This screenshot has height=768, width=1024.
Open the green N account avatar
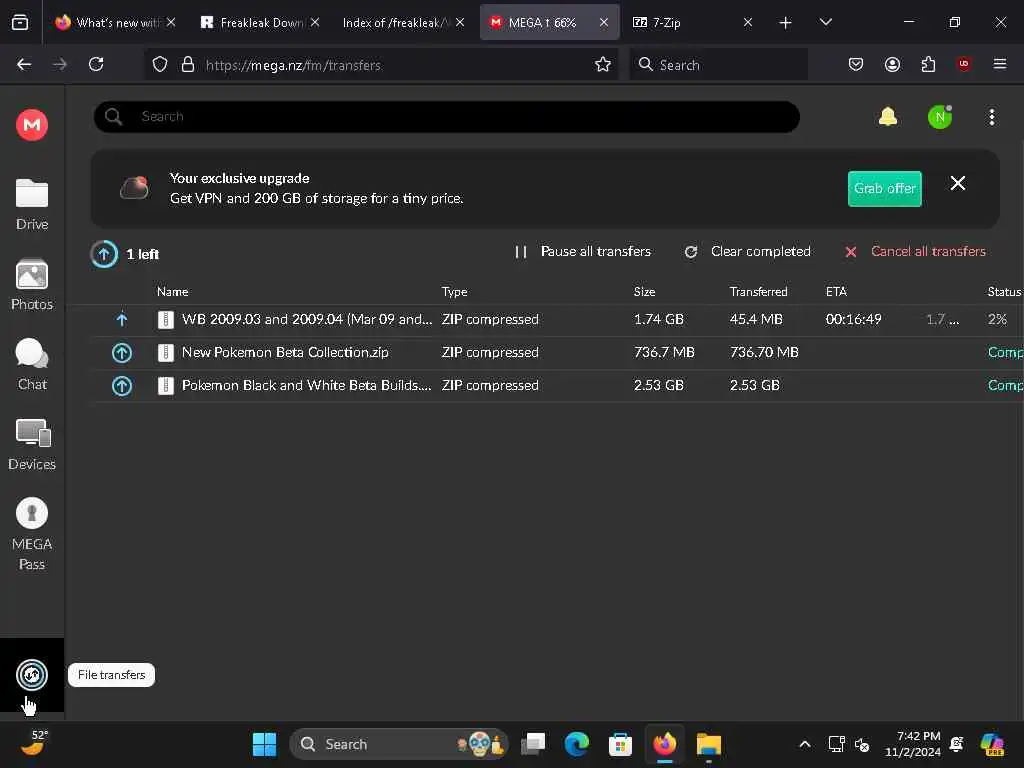(x=940, y=117)
